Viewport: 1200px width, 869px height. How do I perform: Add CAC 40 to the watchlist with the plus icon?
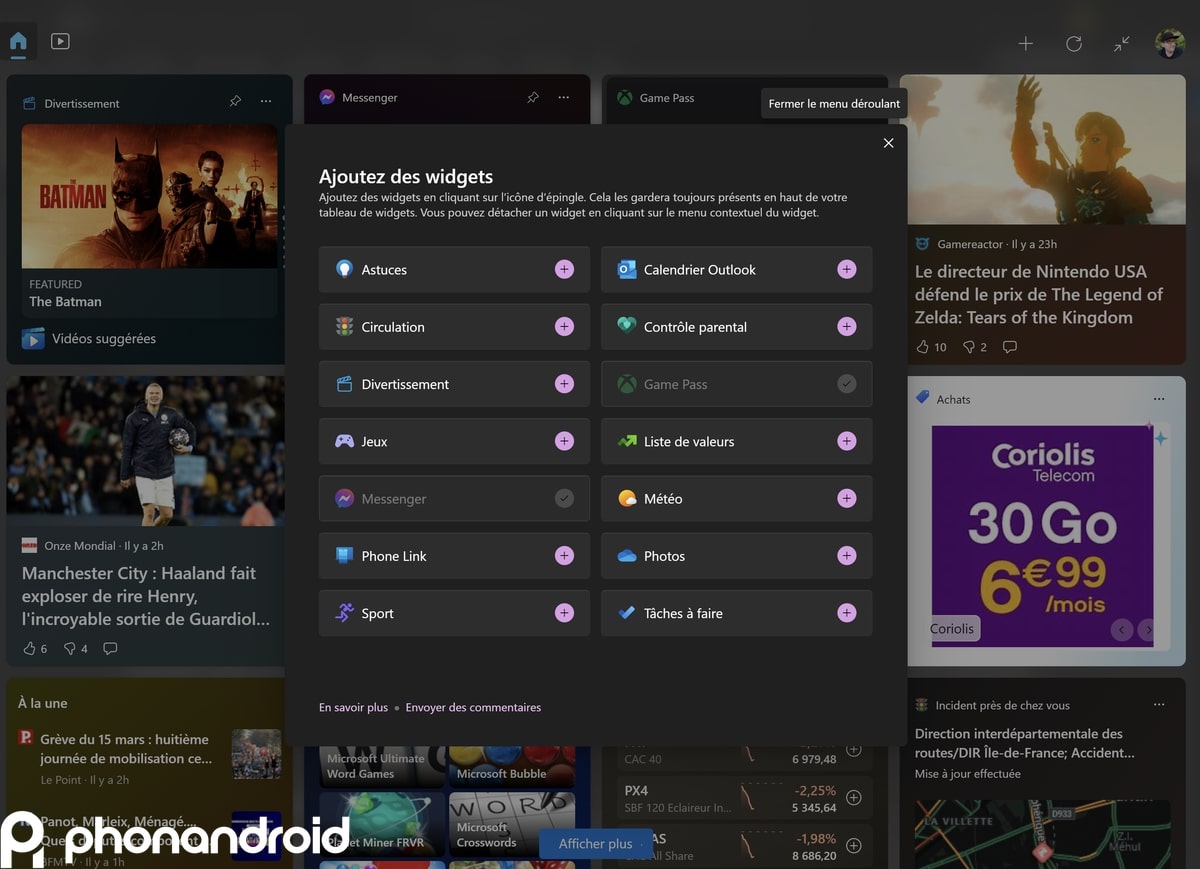point(854,750)
